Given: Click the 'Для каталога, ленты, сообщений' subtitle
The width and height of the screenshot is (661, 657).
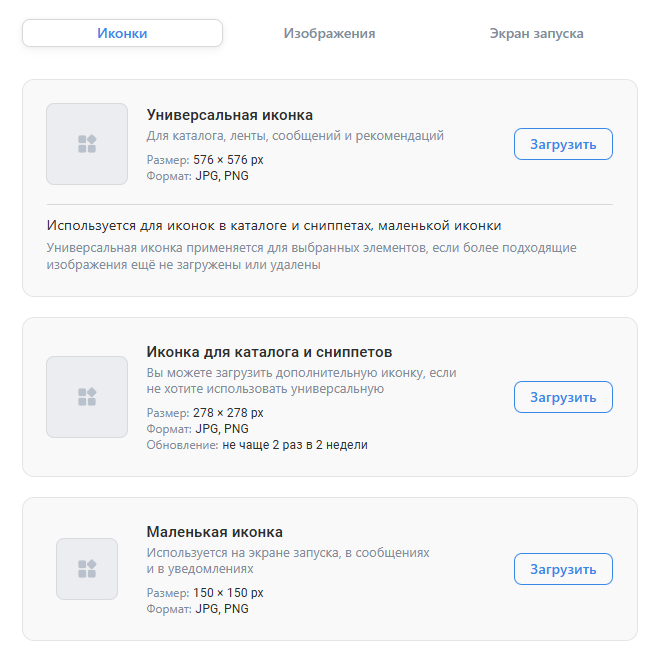Looking at the screenshot, I should [x=295, y=136].
